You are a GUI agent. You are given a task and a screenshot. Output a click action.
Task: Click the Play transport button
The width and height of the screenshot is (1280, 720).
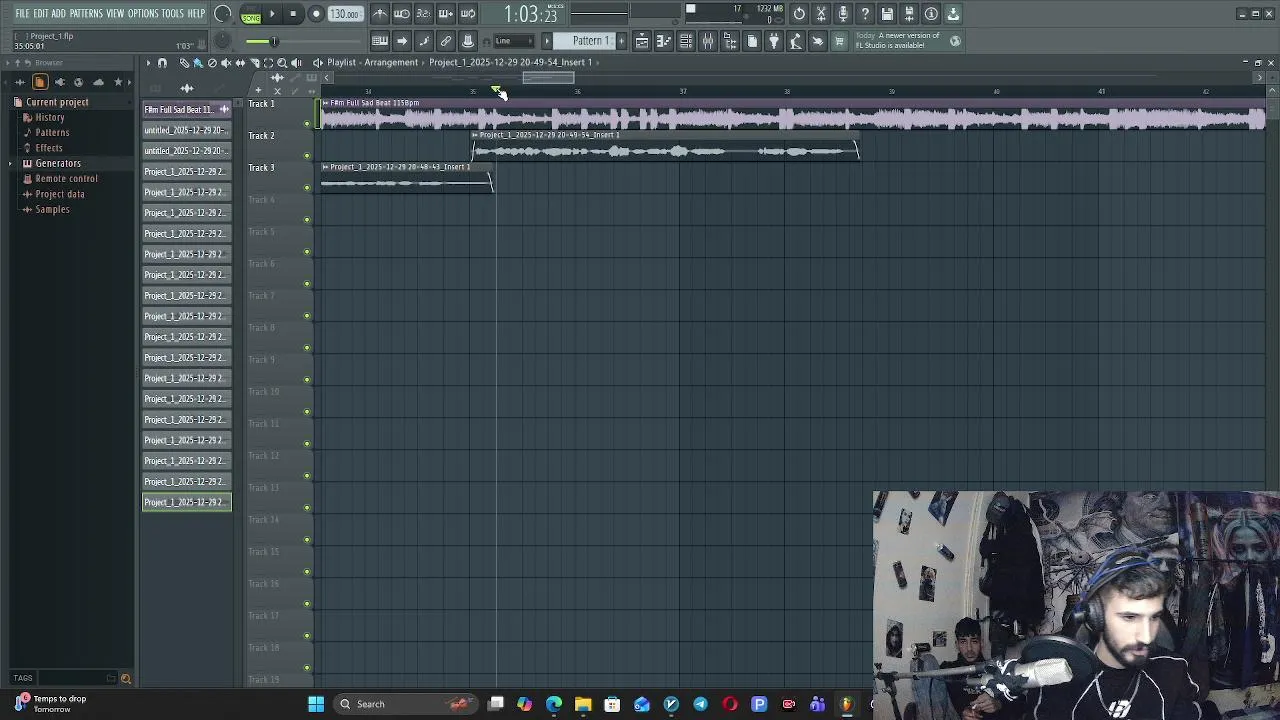(x=272, y=14)
